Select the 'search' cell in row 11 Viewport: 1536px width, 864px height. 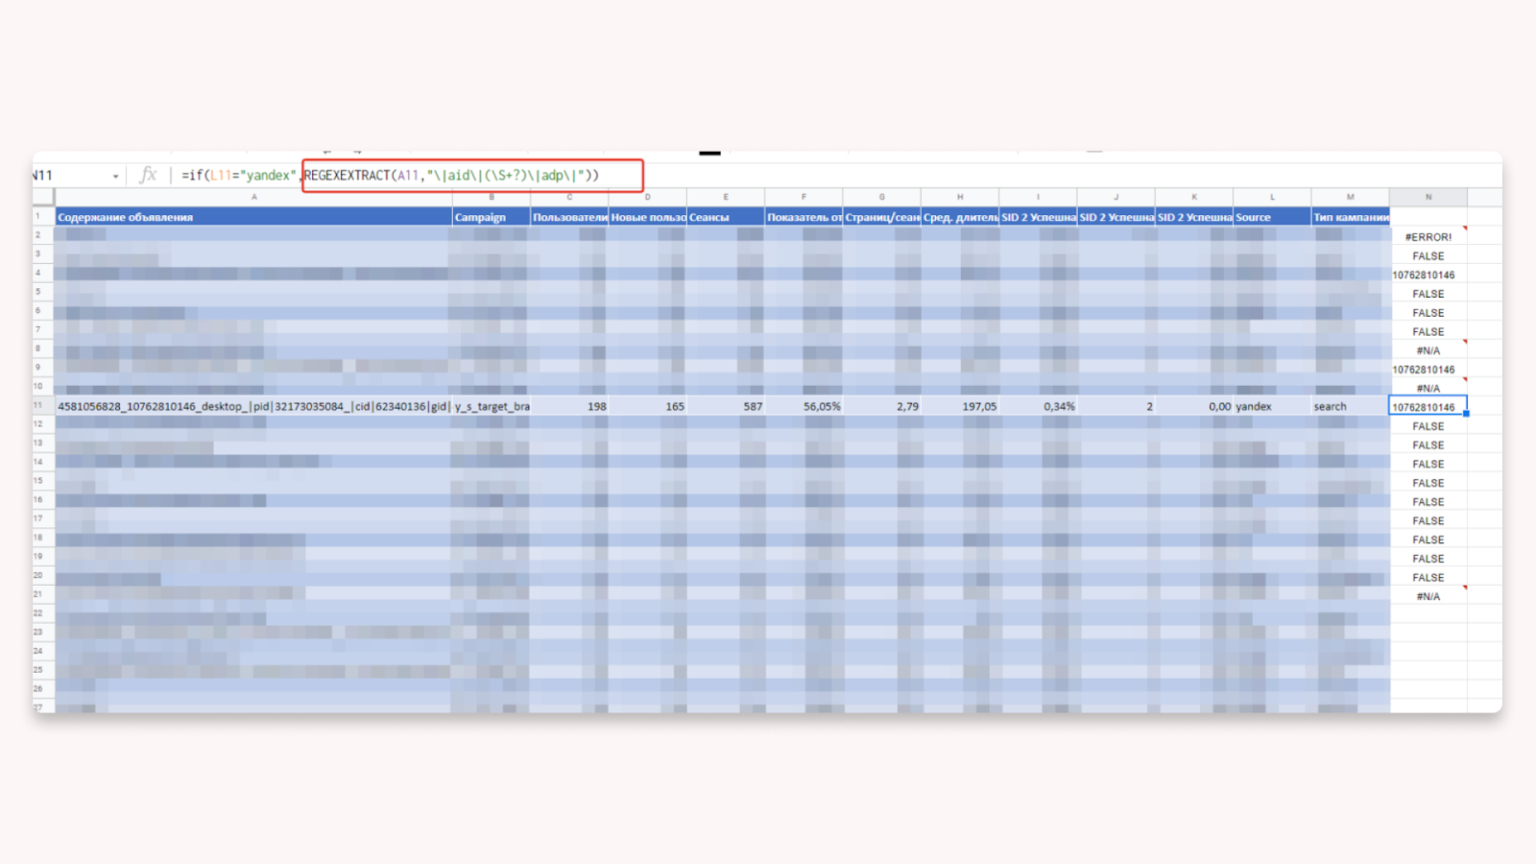tap(1350, 407)
